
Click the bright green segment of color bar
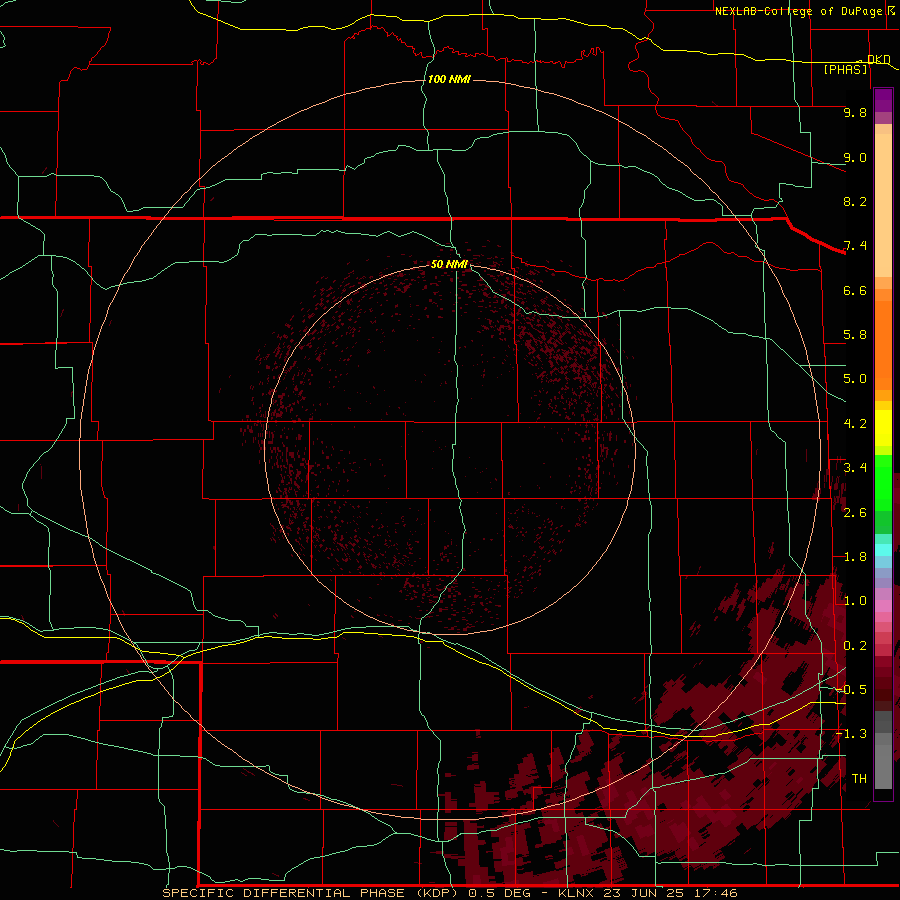pos(883,482)
